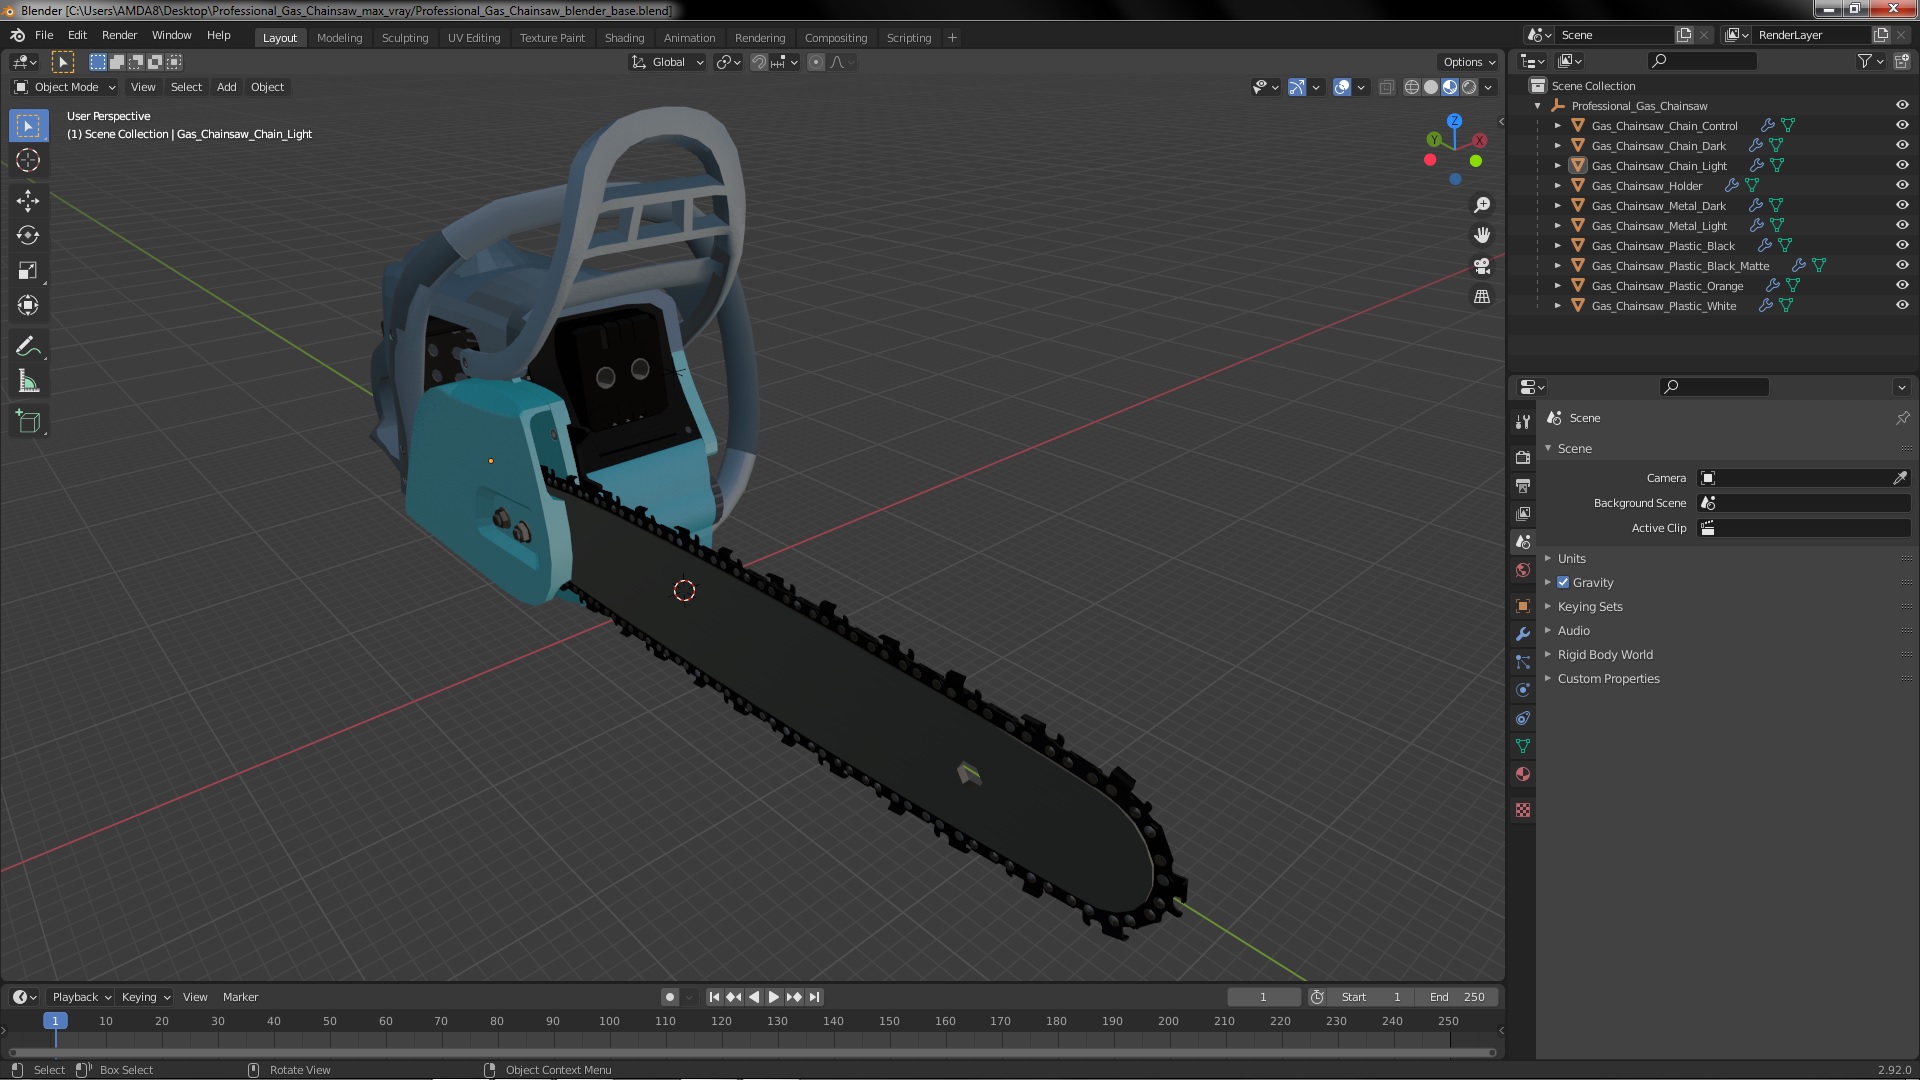This screenshot has height=1080, width=1920.
Task: Add a new workspace tab
Action: coord(952,38)
